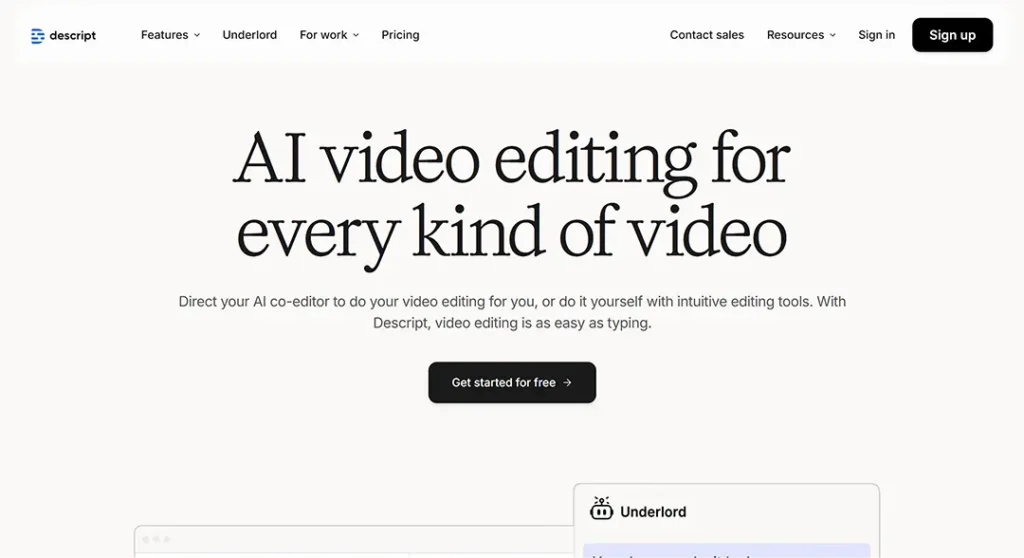Go to the Pricing page
This screenshot has height=558, width=1024.
pos(400,35)
